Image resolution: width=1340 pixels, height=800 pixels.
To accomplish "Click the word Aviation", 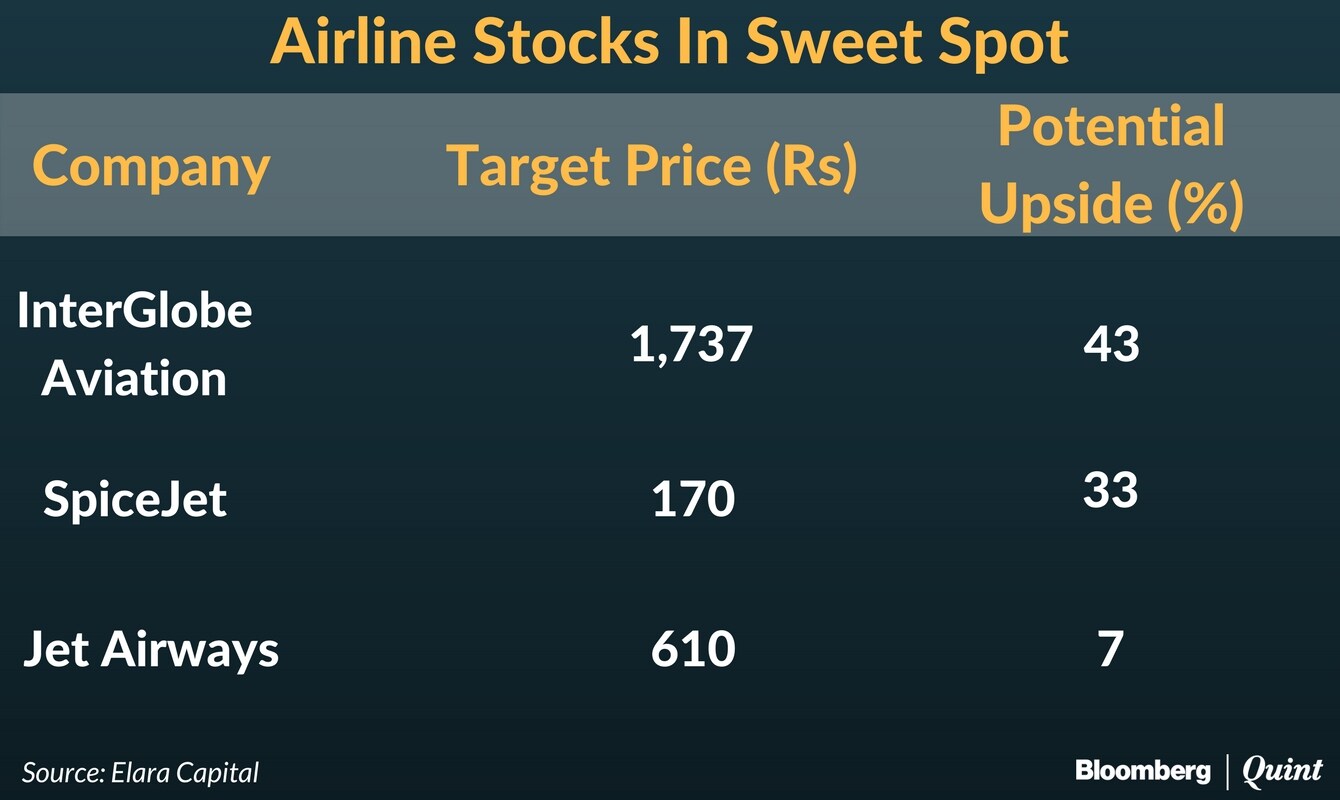I will (135, 379).
